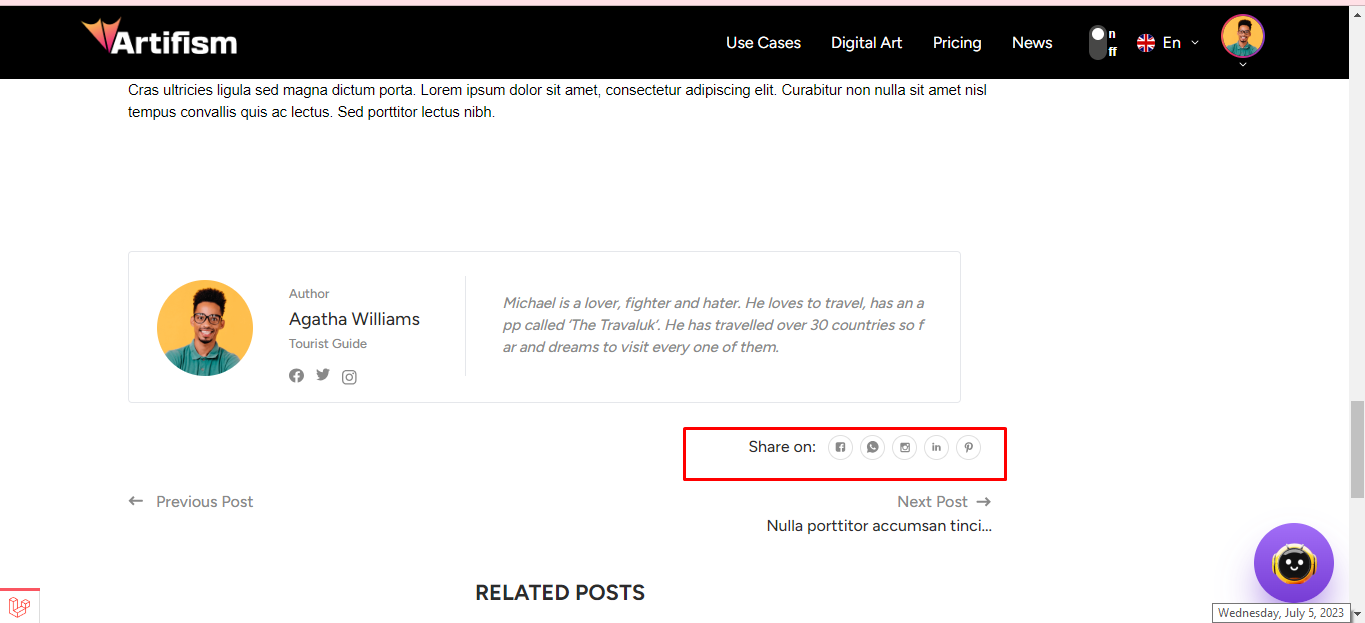Screen dimensions: 1365x623
Task: Expand the En language dropdown
Action: pyautogui.click(x=1168, y=43)
